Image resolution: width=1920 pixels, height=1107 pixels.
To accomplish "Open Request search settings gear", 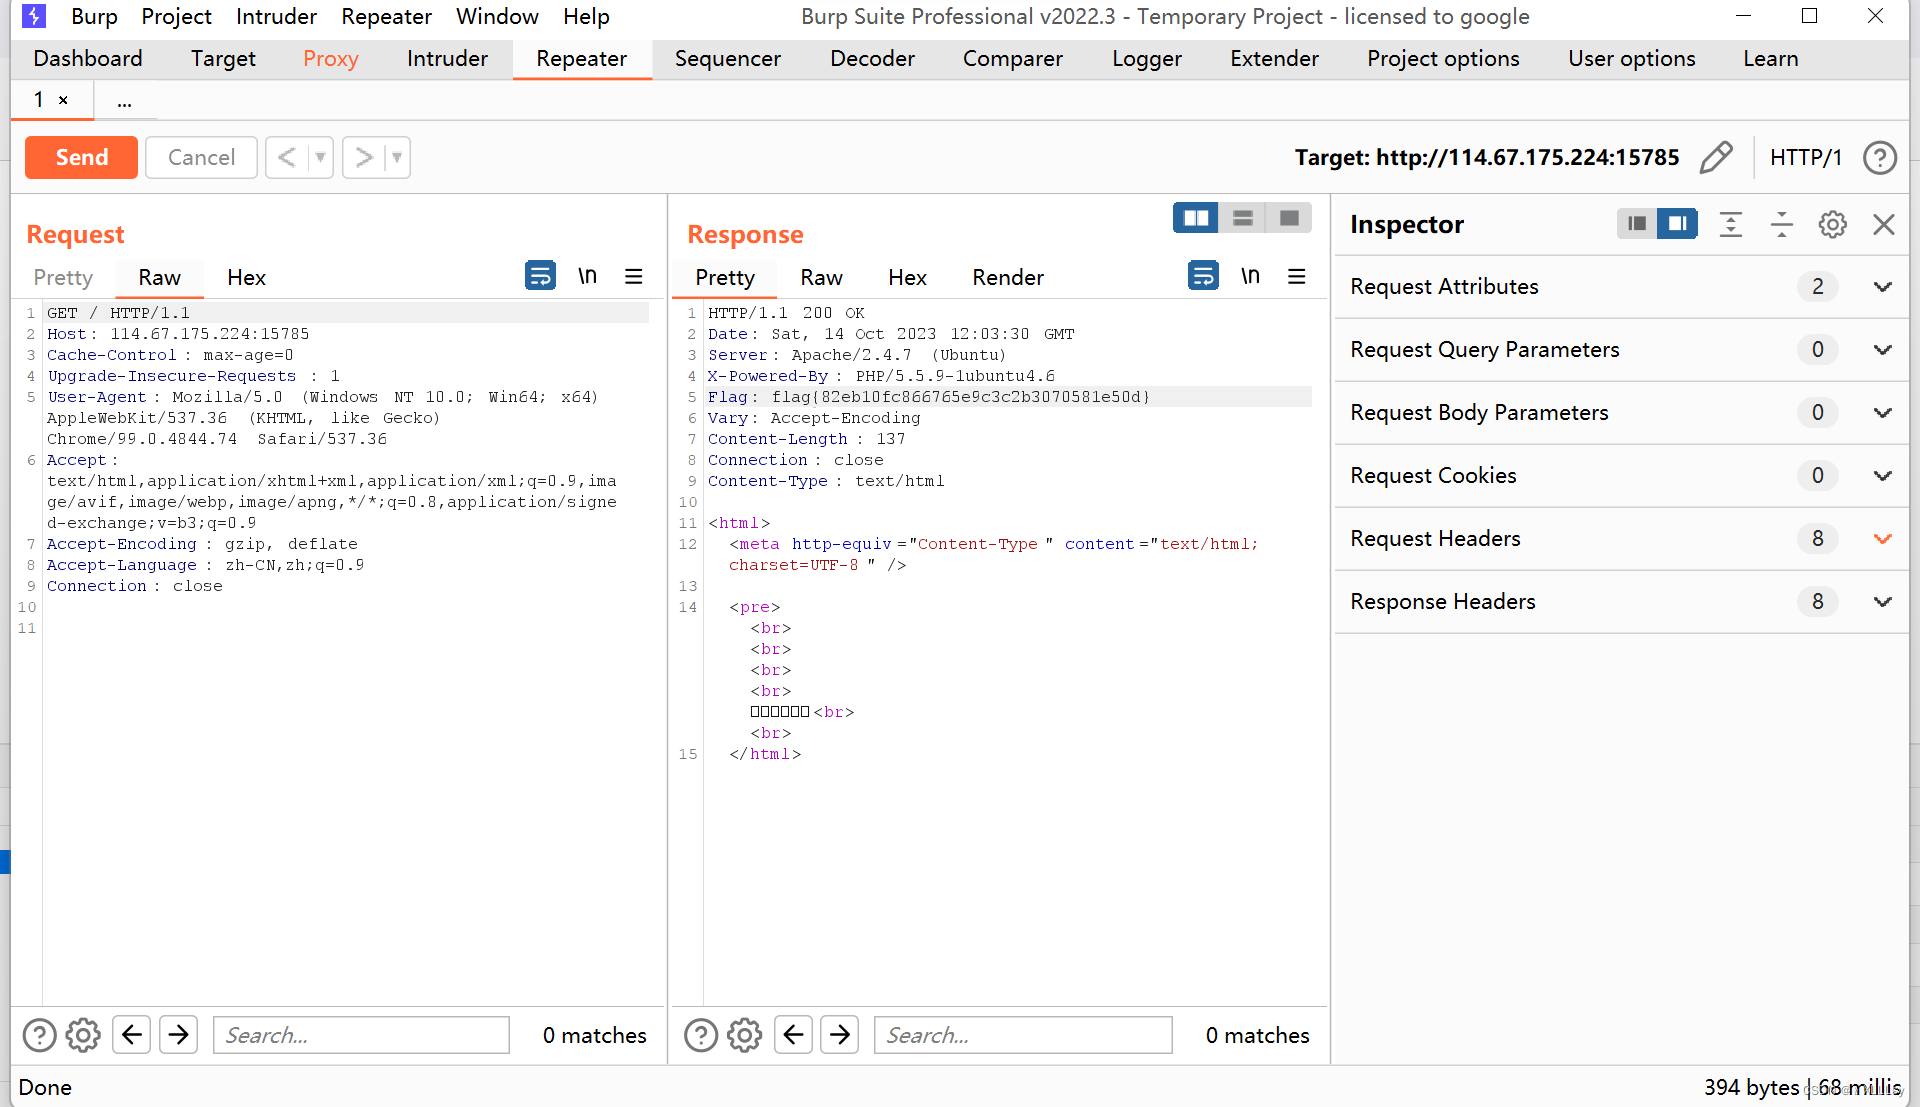I will tap(83, 1035).
